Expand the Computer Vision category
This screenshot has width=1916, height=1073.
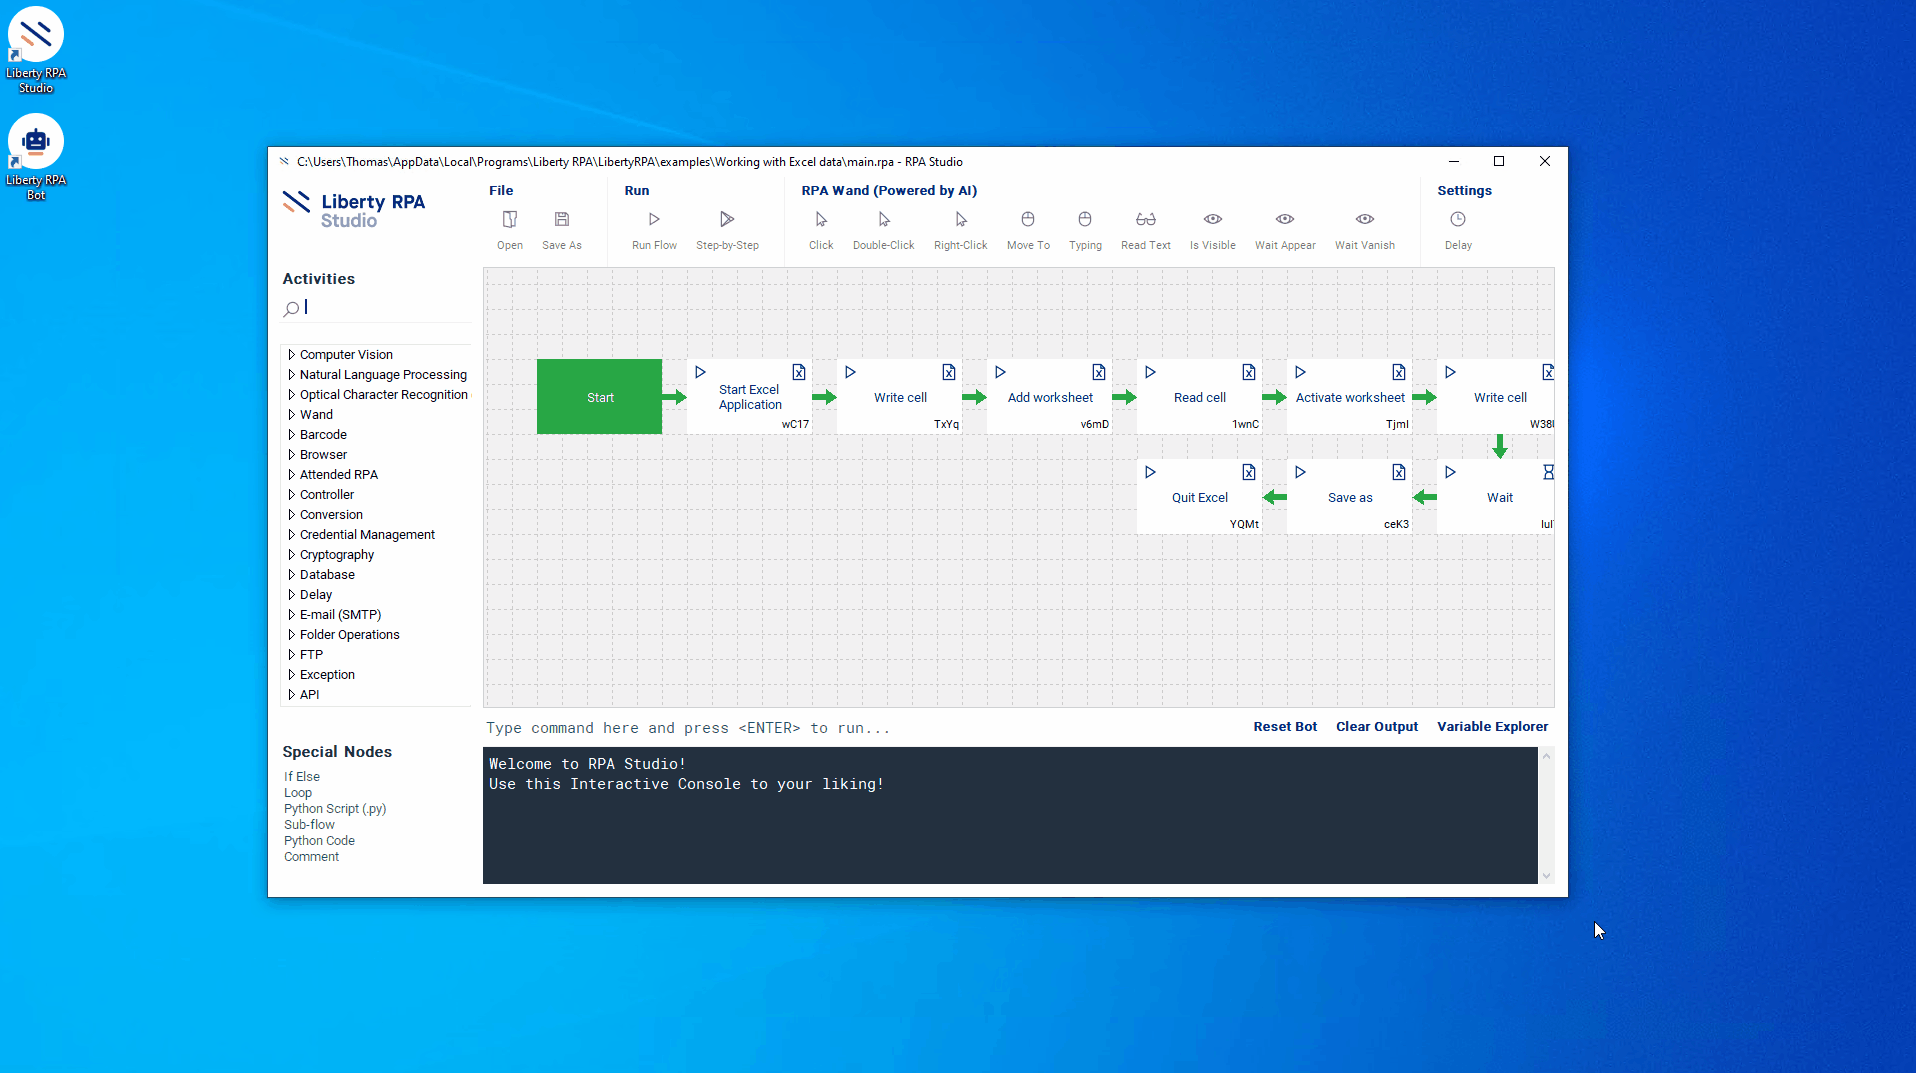coord(291,355)
